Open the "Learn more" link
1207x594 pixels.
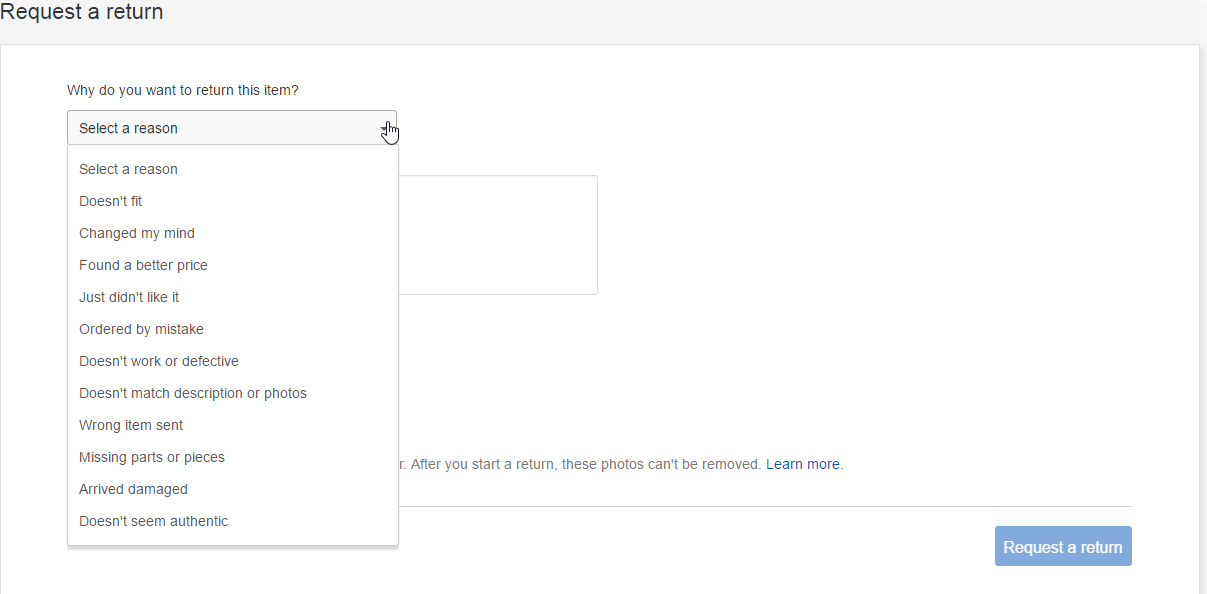802,464
